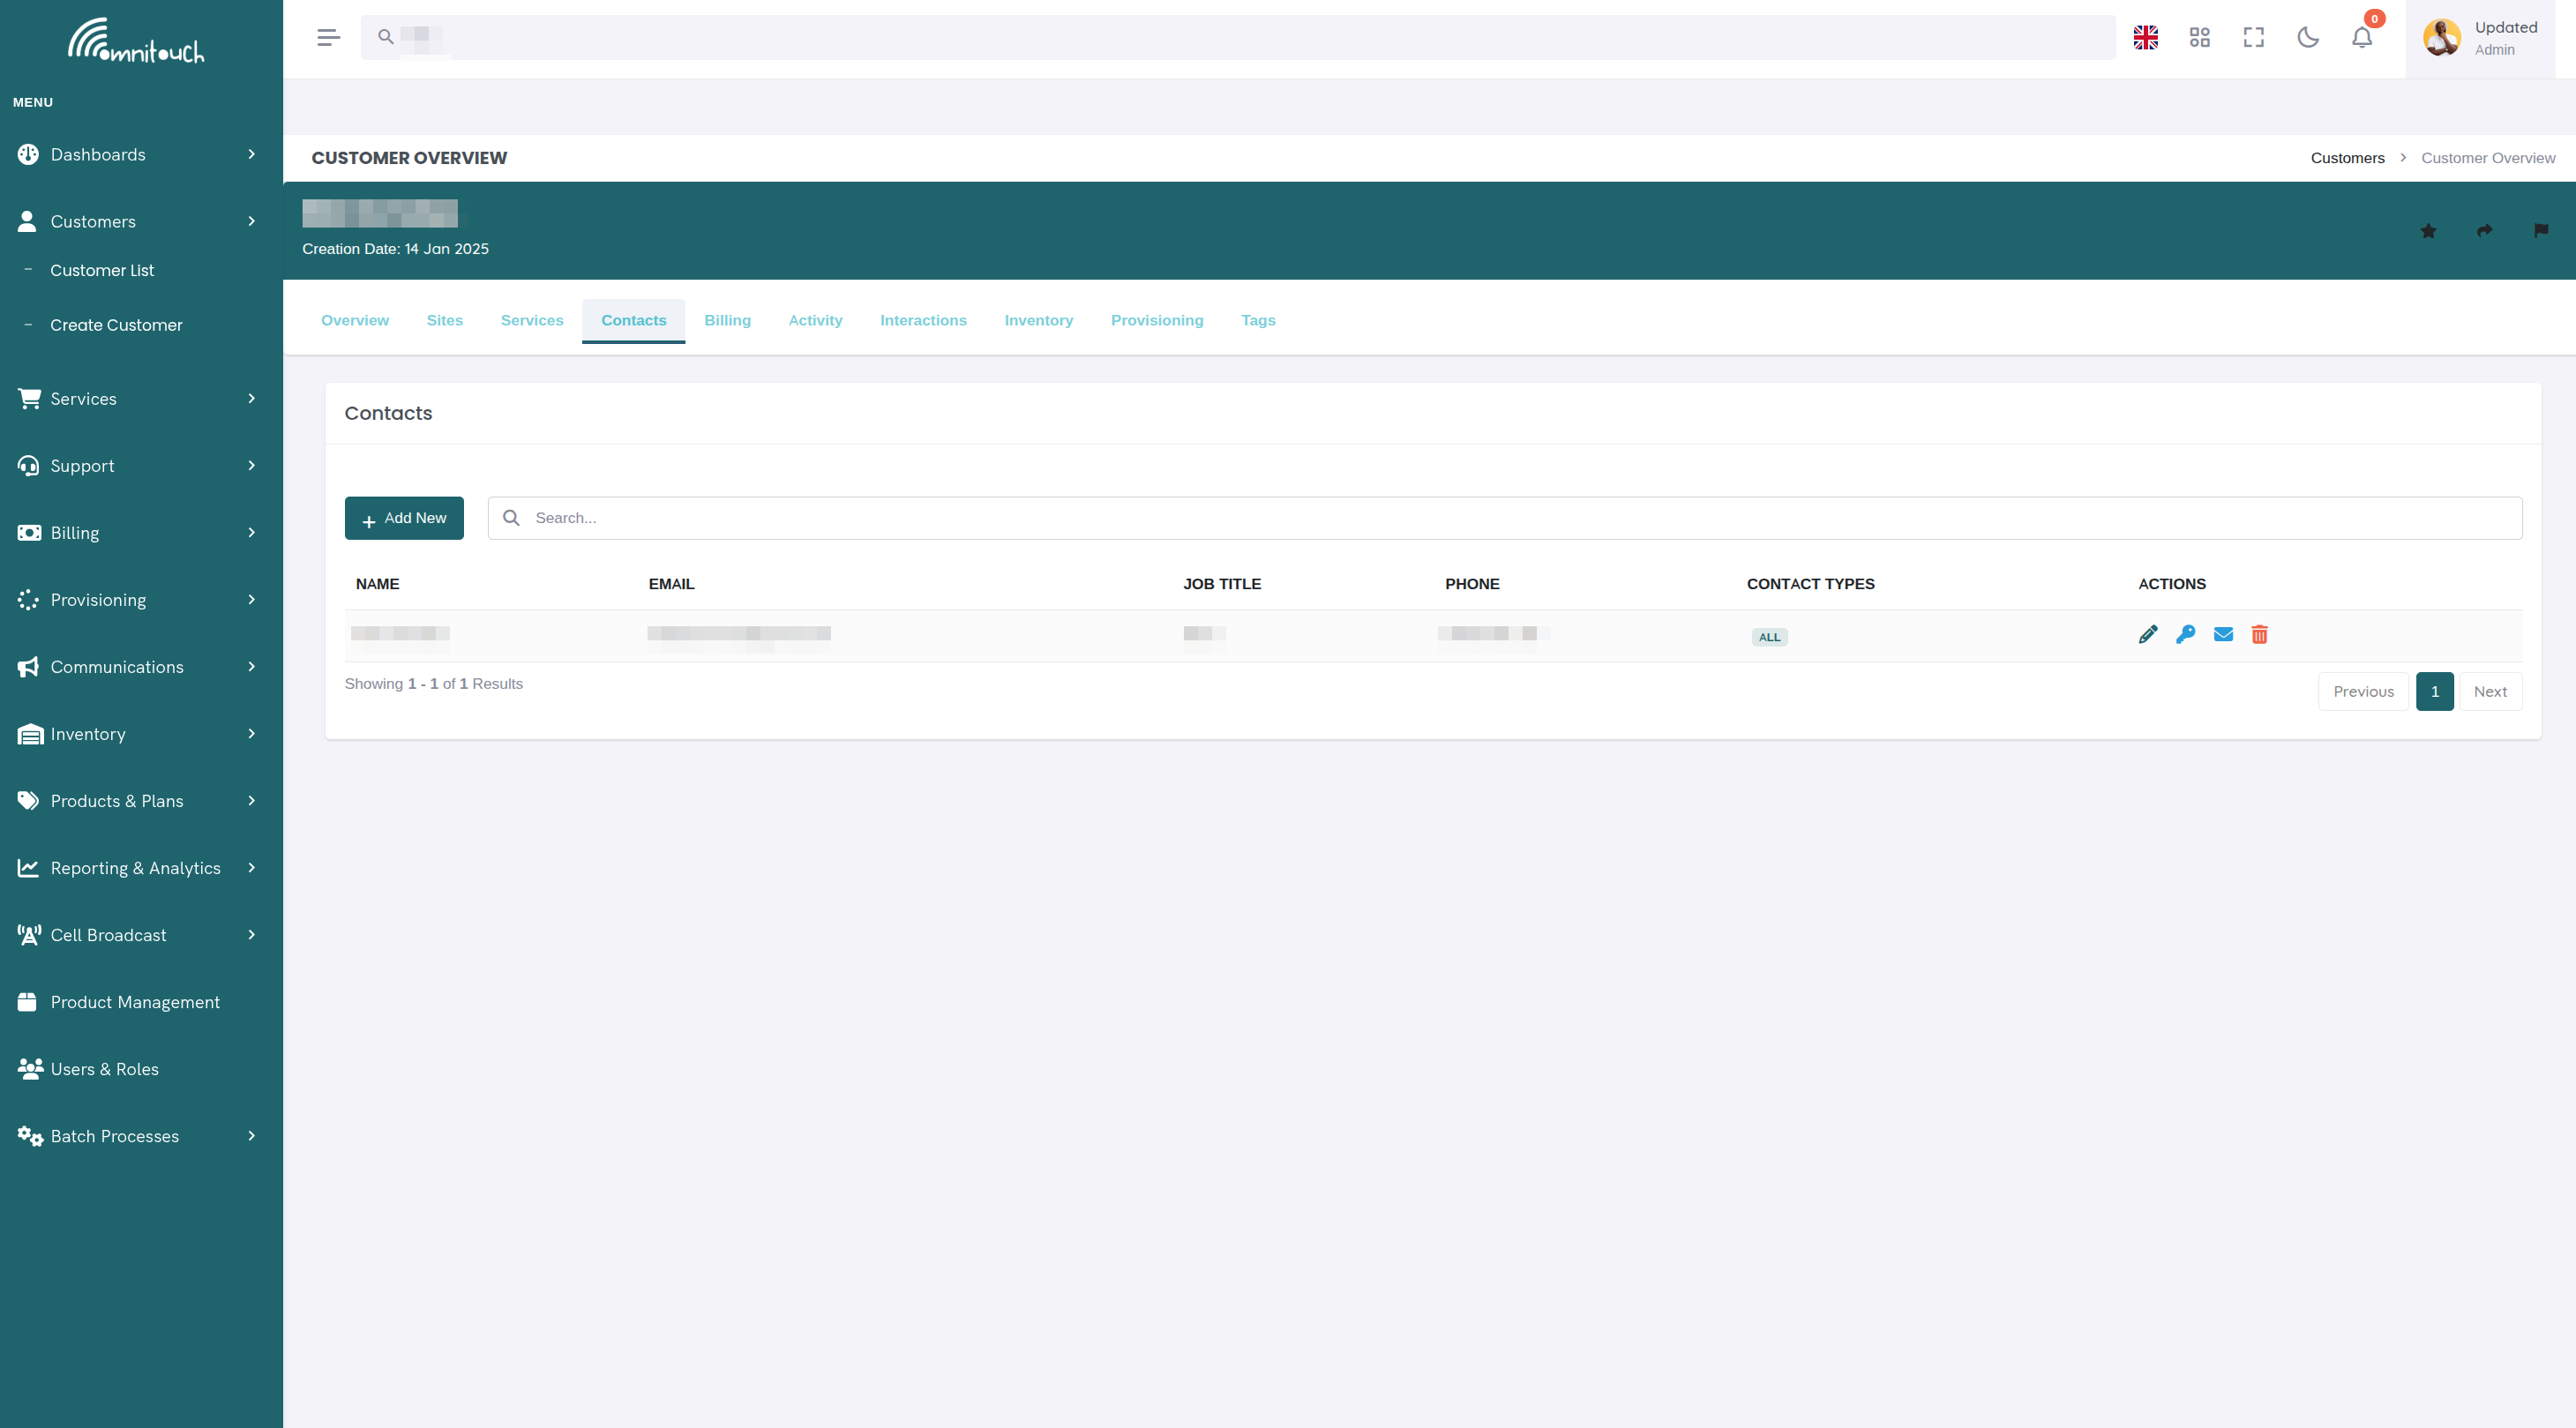
Task: Open the notifications bell
Action: 2361,37
